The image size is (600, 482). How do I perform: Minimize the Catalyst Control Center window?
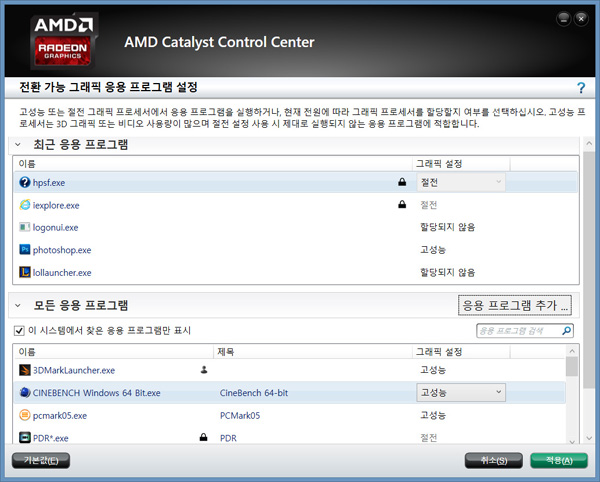pos(564,19)
